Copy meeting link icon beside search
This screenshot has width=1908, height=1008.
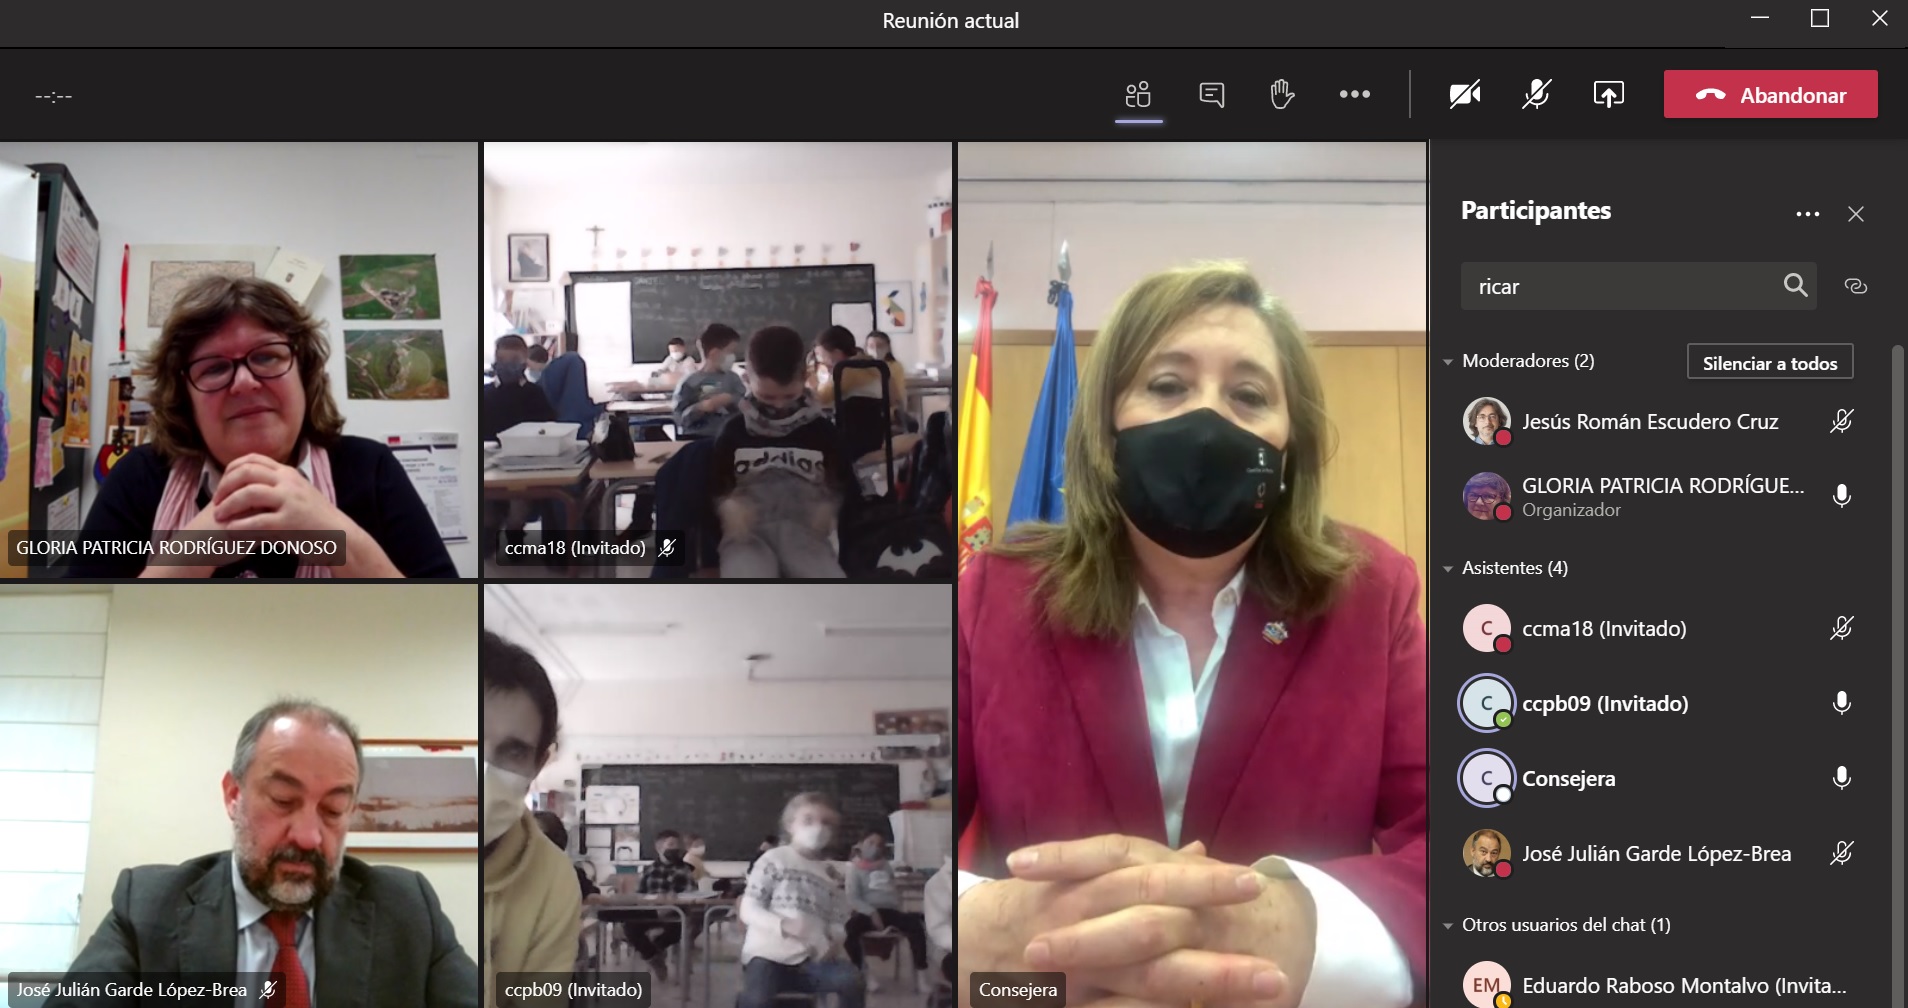click(1855, 287)
